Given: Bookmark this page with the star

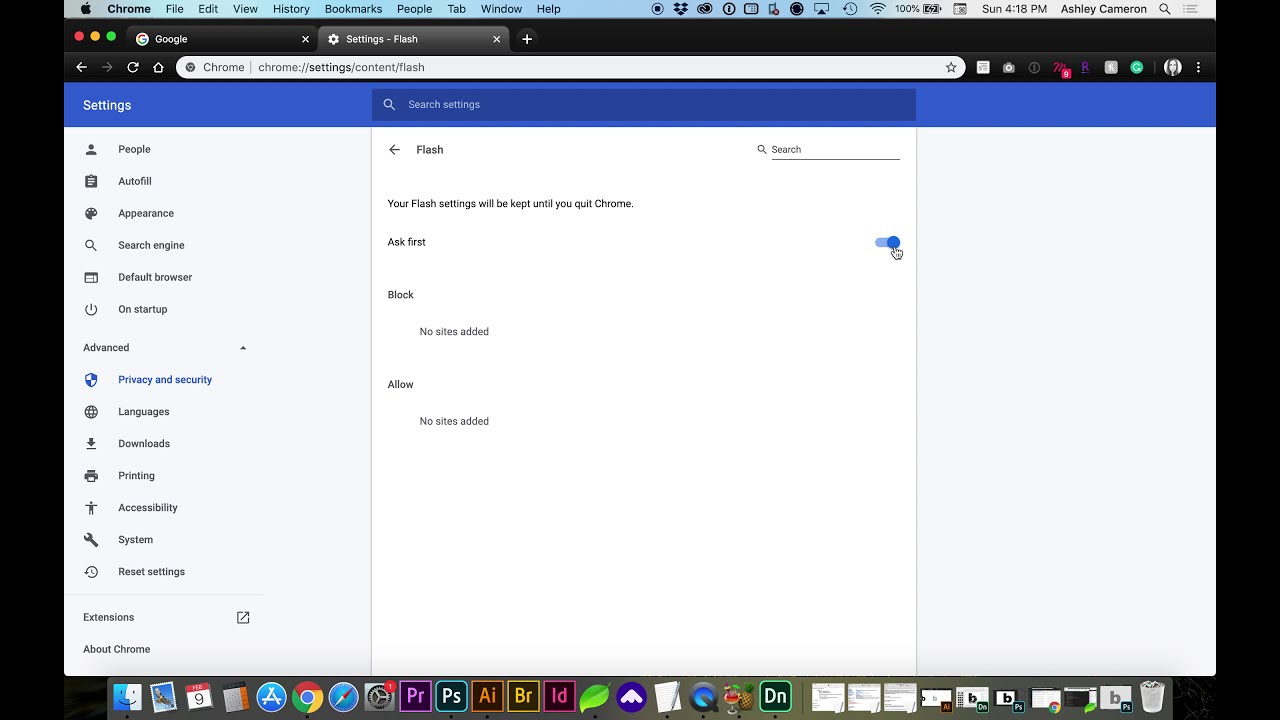Looking at the screenshot, I should 951,67.
